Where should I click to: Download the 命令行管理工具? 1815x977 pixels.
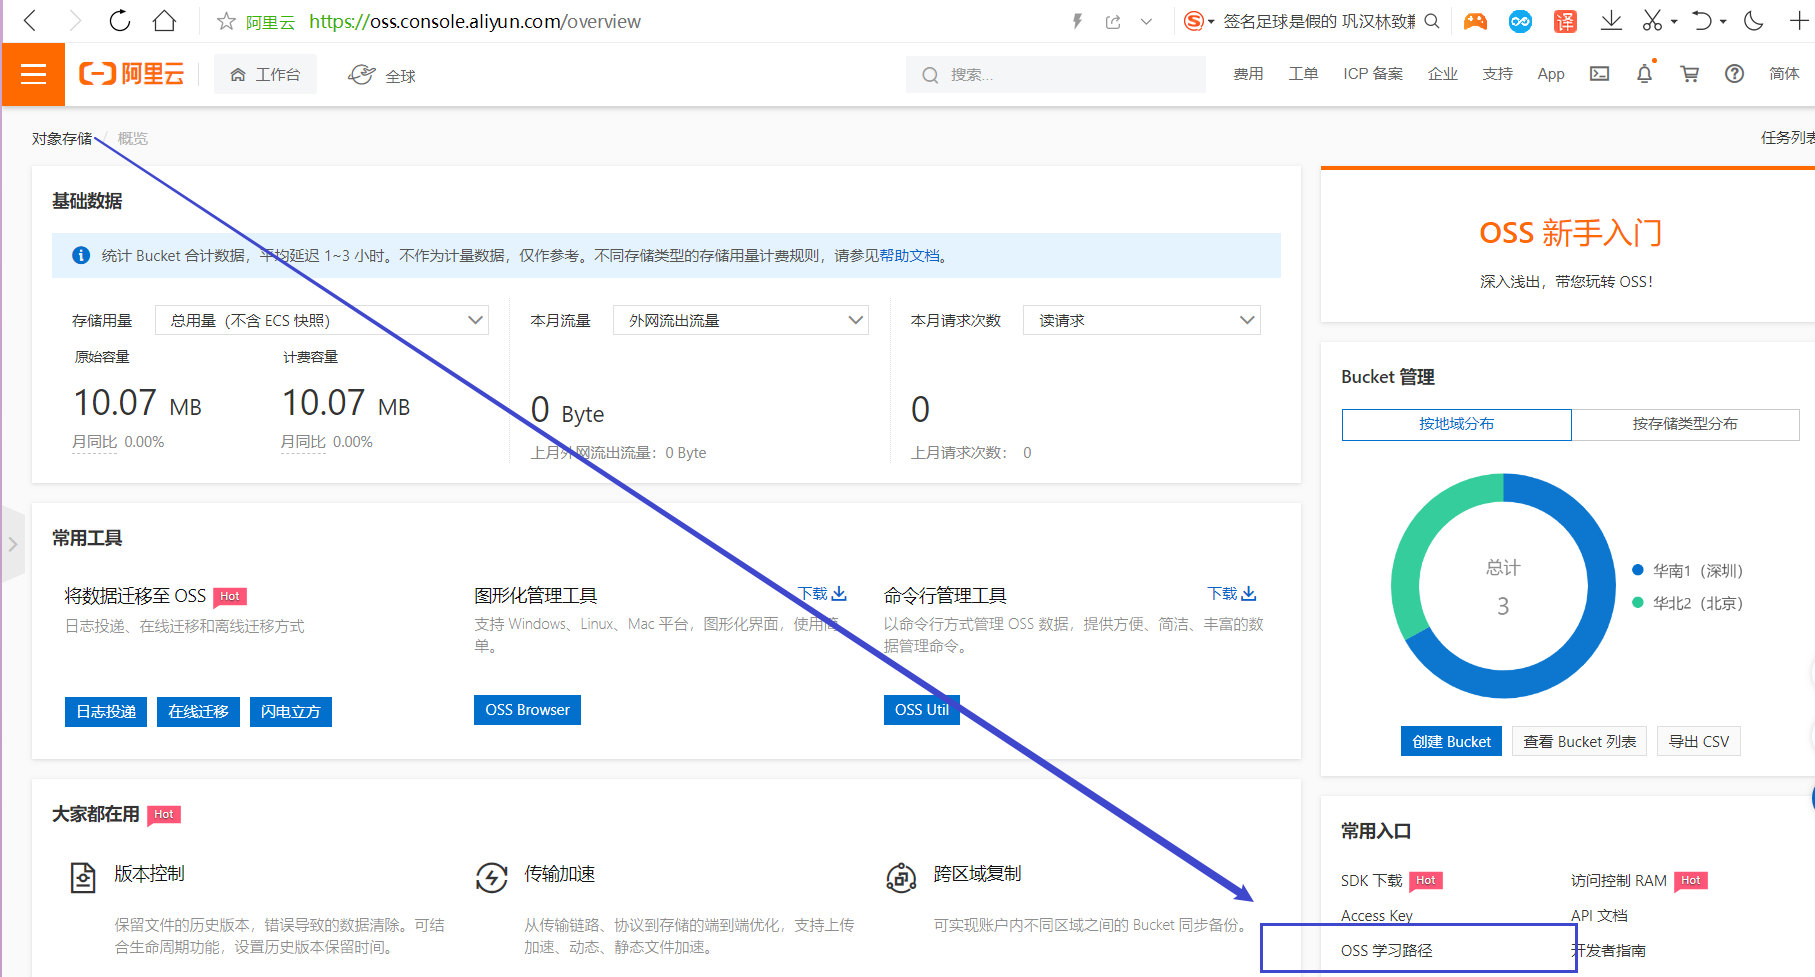click(x=1232, y=594)
